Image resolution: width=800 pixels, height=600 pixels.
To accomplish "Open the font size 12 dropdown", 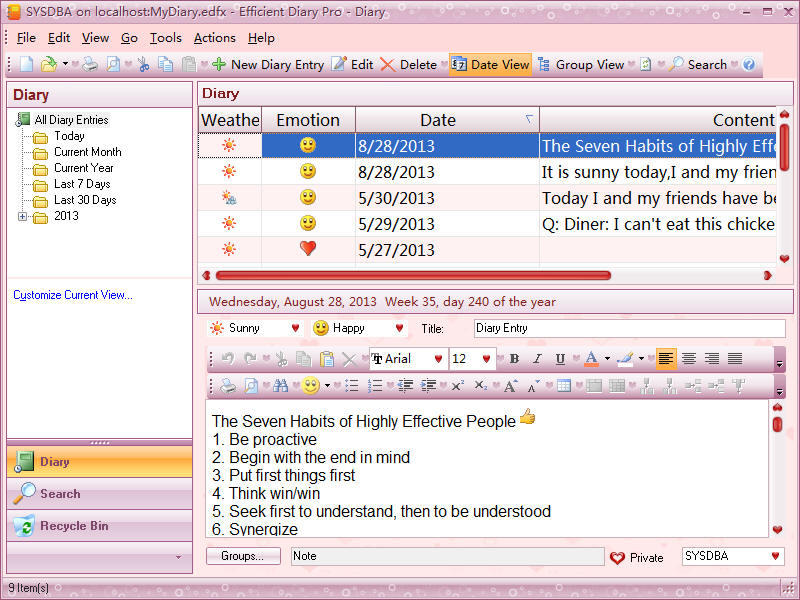I will click(486, 359).
